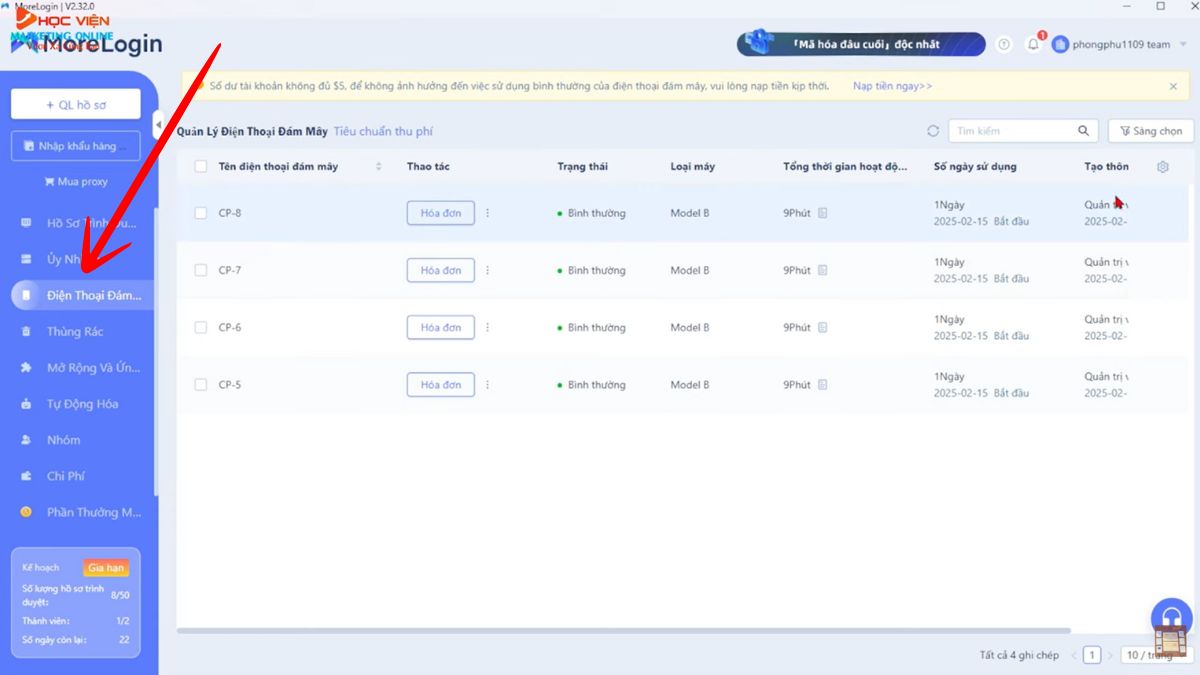1200x675 pixels.
Task: Select page 1 in pagination
Action: (x=1092, y=655)
